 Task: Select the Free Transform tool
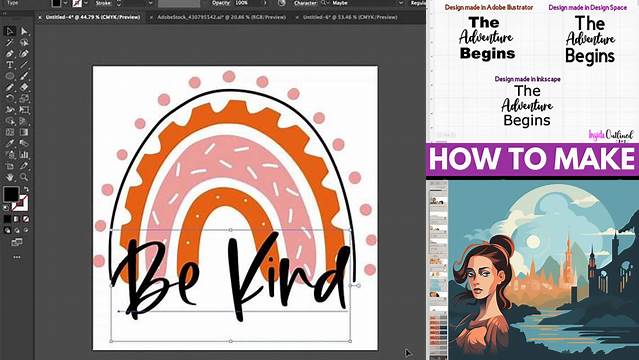(24, 109)
